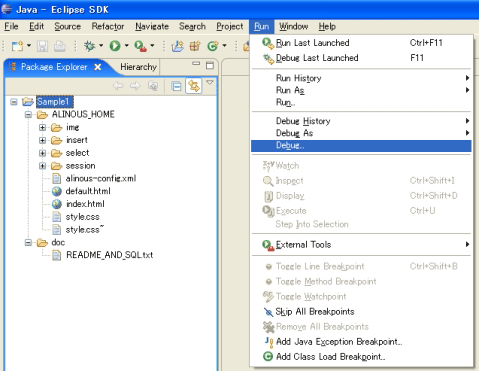Open the File menu
Image resolution: width=479 pixels, height=371 pixels.
(x=11, y=26)
